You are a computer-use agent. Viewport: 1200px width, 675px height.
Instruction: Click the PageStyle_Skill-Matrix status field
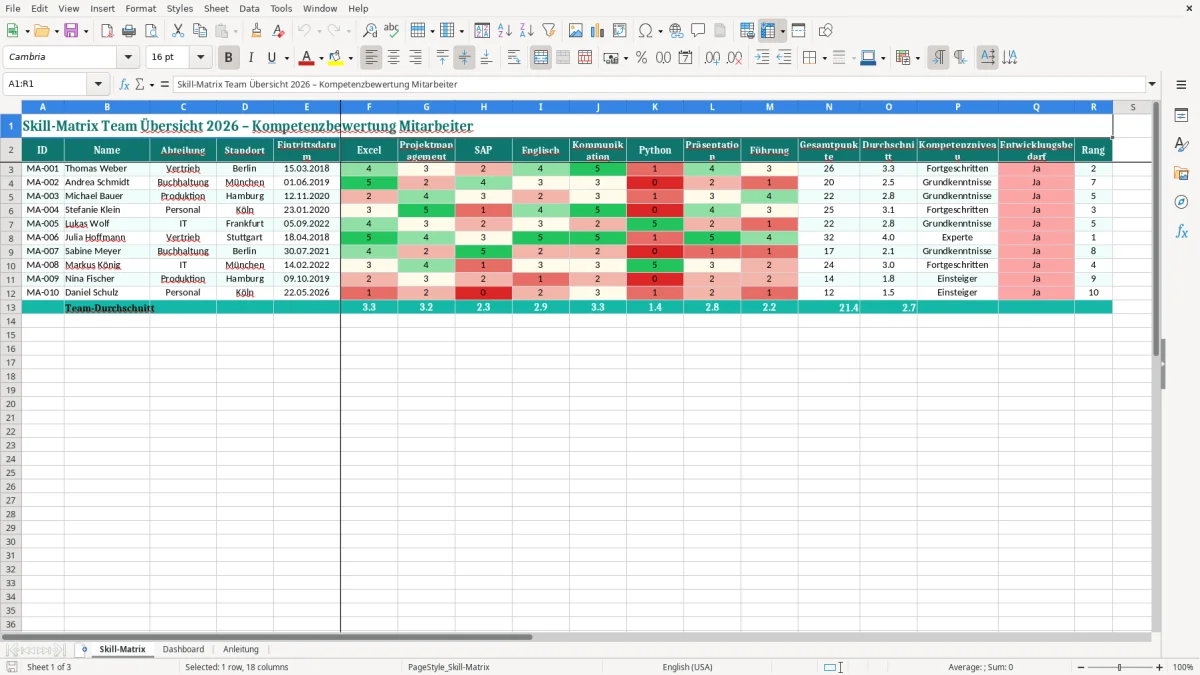449,667
